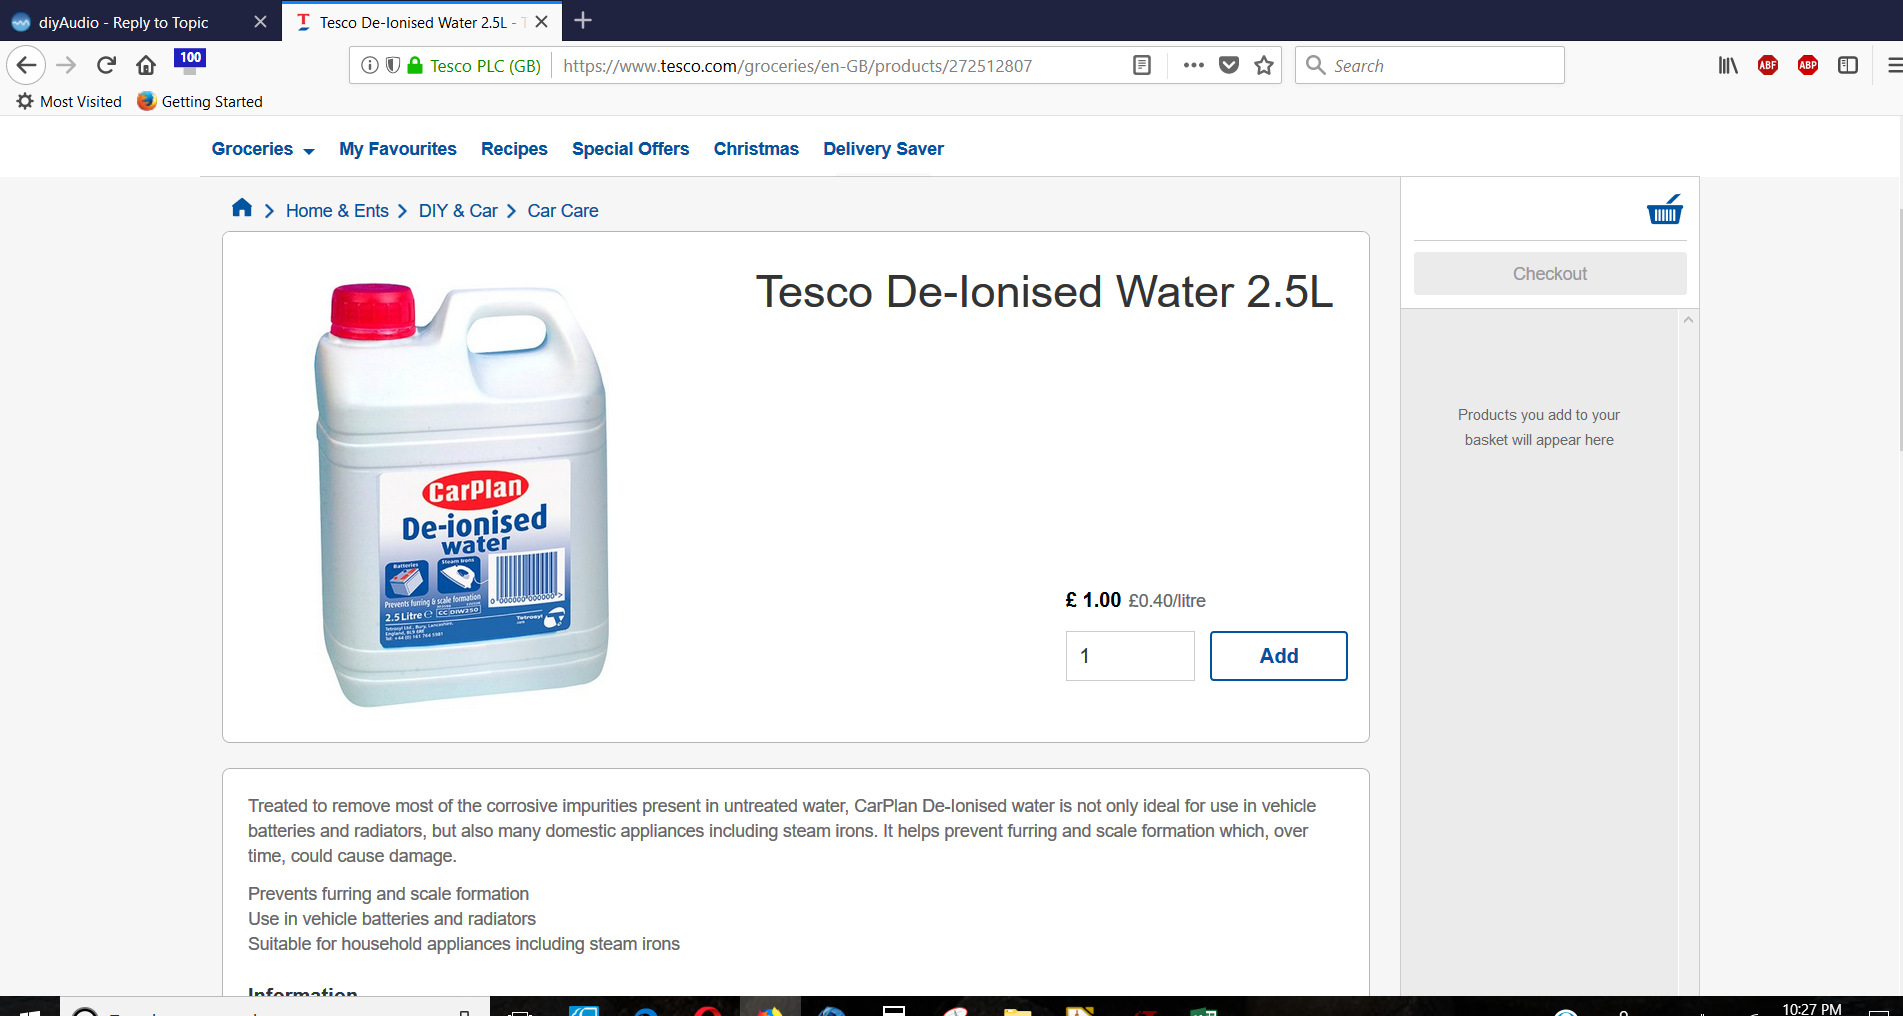Click the Add to basket button
The image size is (1903, 1016).
pyautogui.click(x=1278, y=656)
